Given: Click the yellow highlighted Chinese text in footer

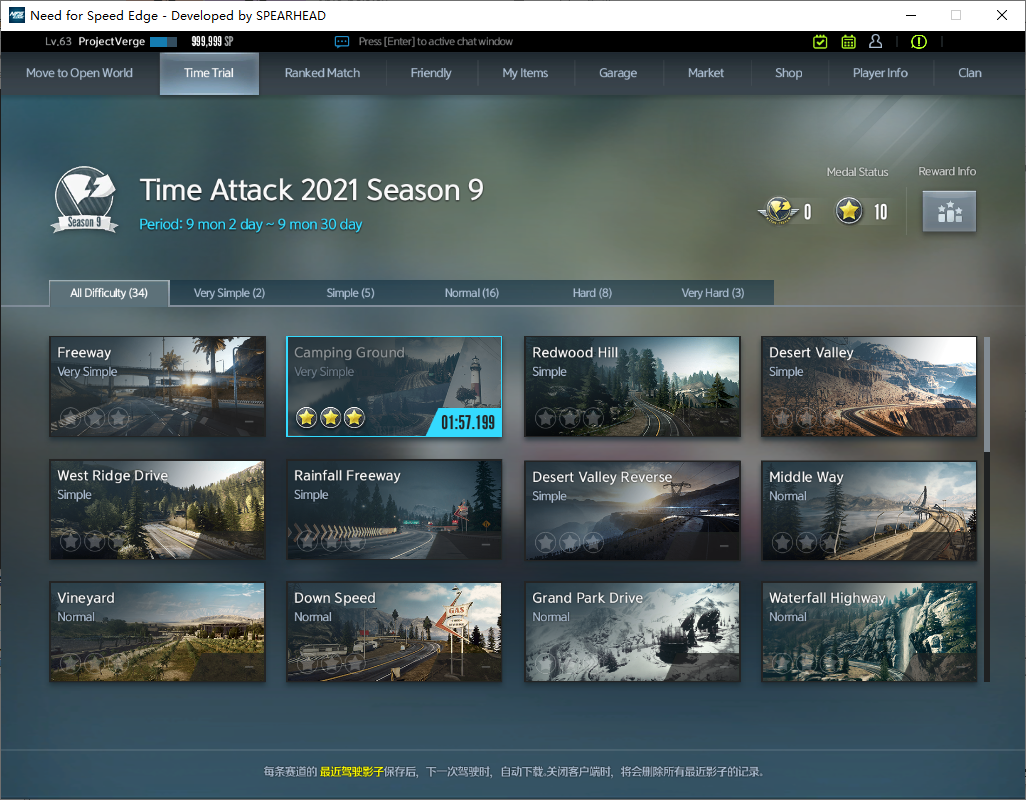Looking at the screenshot, I should point(351,772).
